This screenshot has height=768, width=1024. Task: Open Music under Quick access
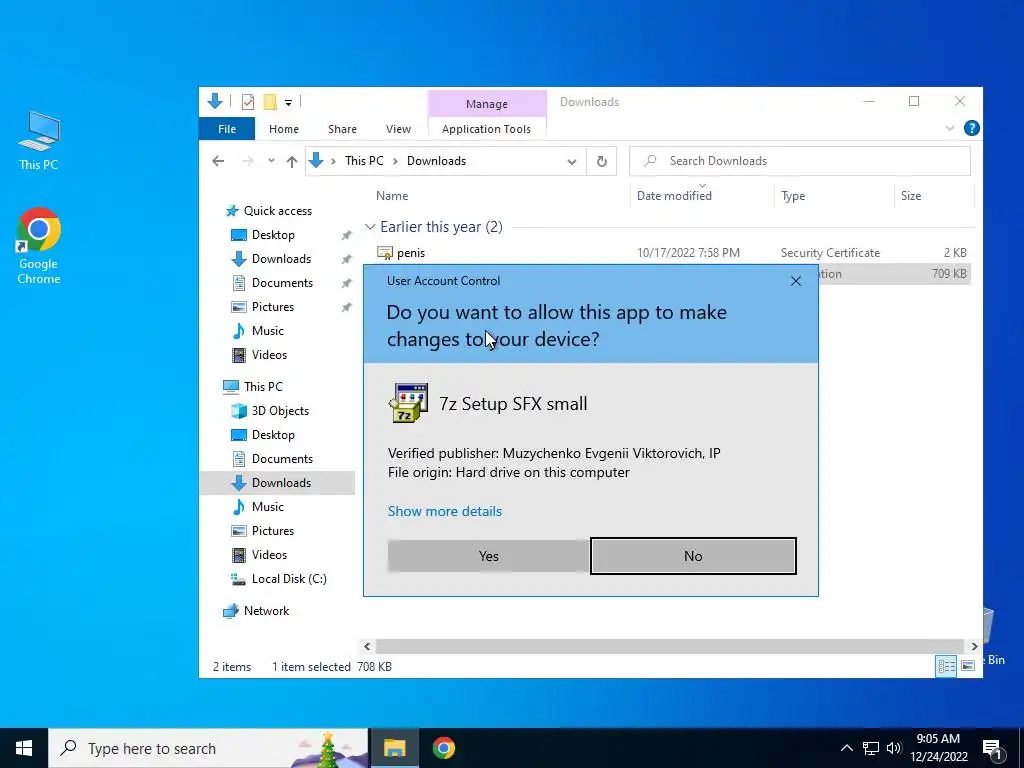point(268,331)
